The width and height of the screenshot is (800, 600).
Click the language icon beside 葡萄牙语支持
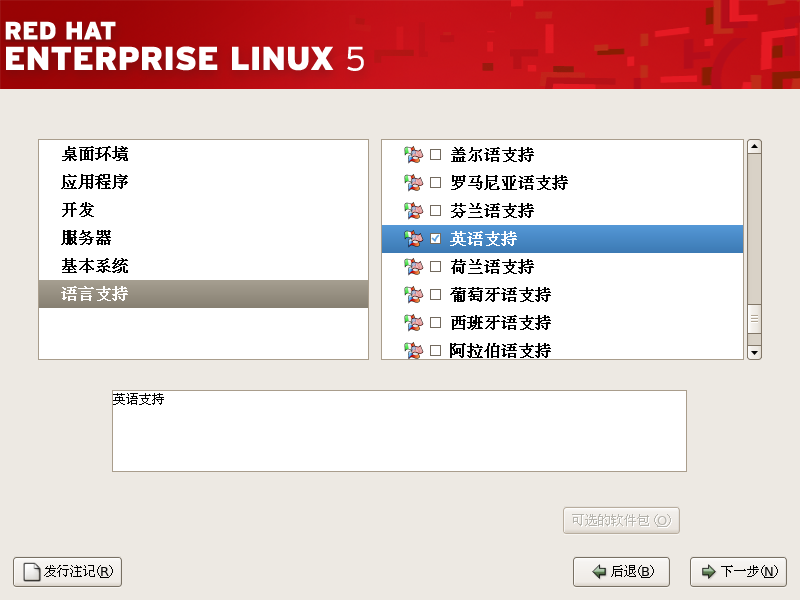413,294
